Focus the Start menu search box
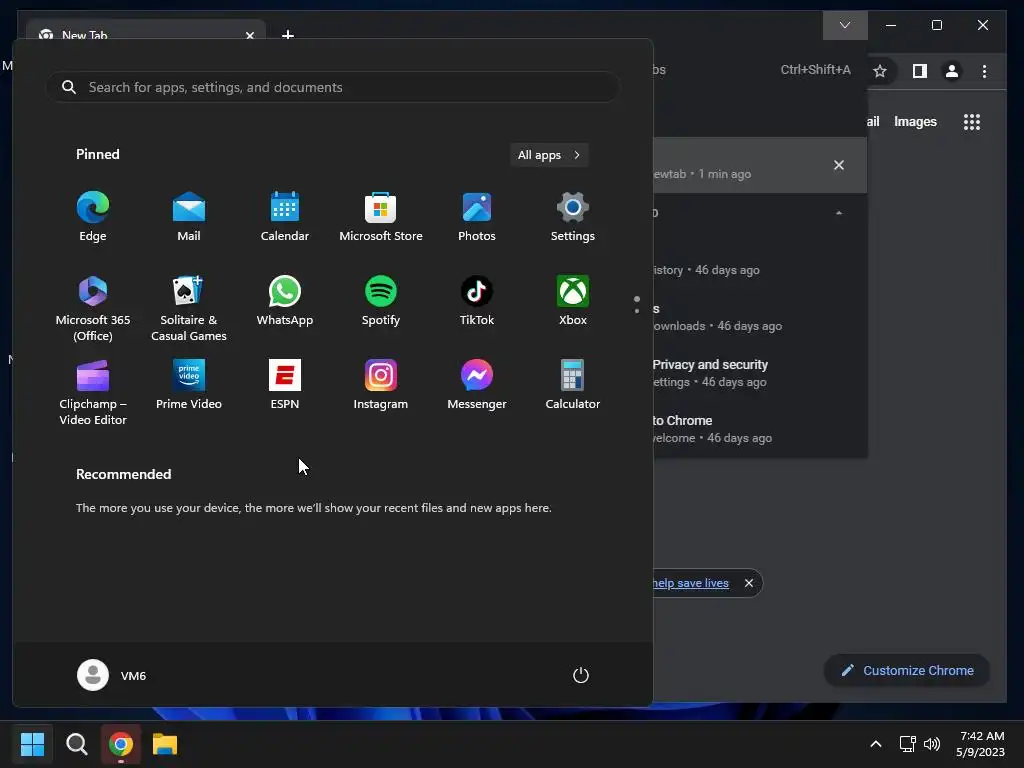1024x768 pixels. coord(332,87)
